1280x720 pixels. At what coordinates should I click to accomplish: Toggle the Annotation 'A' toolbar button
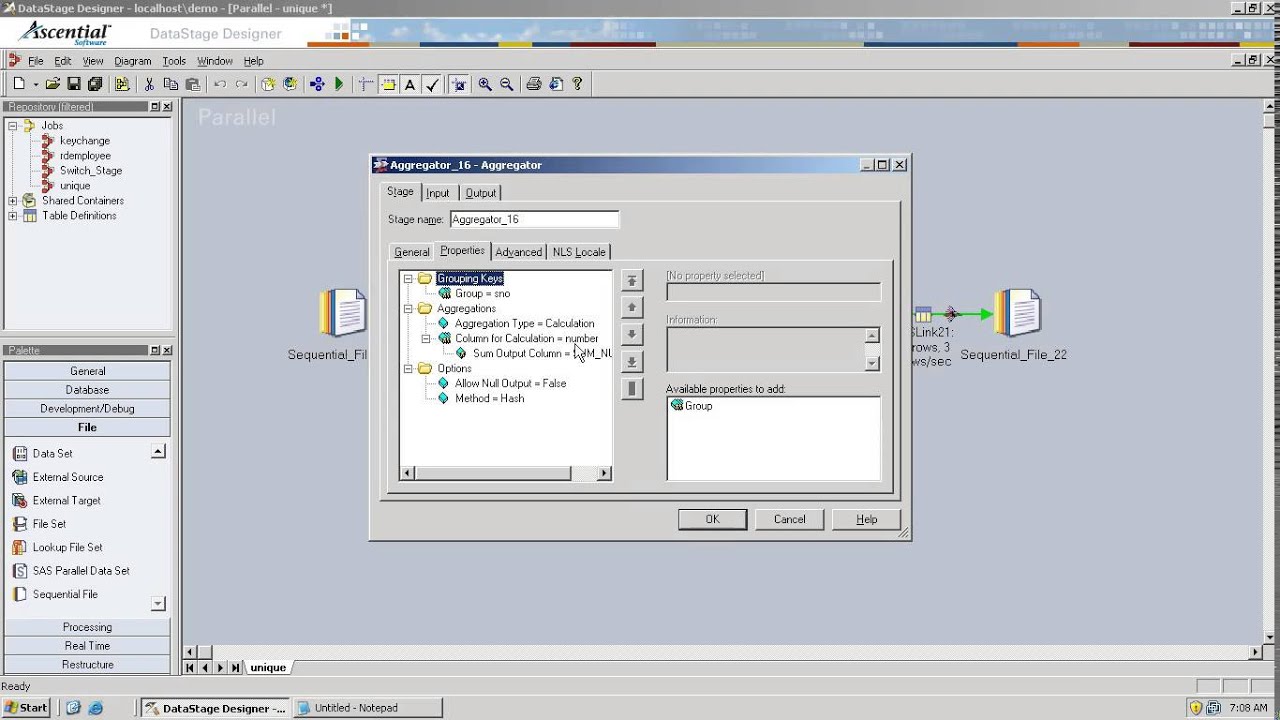pyautogui.click(x=410, y=85)
